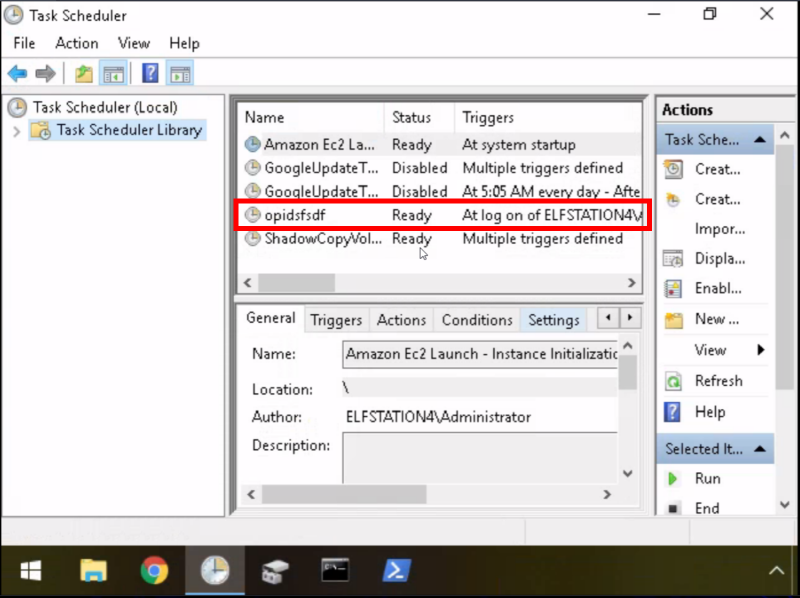
Task: Switch to the Triggers tab
Action: coord(336,320)
